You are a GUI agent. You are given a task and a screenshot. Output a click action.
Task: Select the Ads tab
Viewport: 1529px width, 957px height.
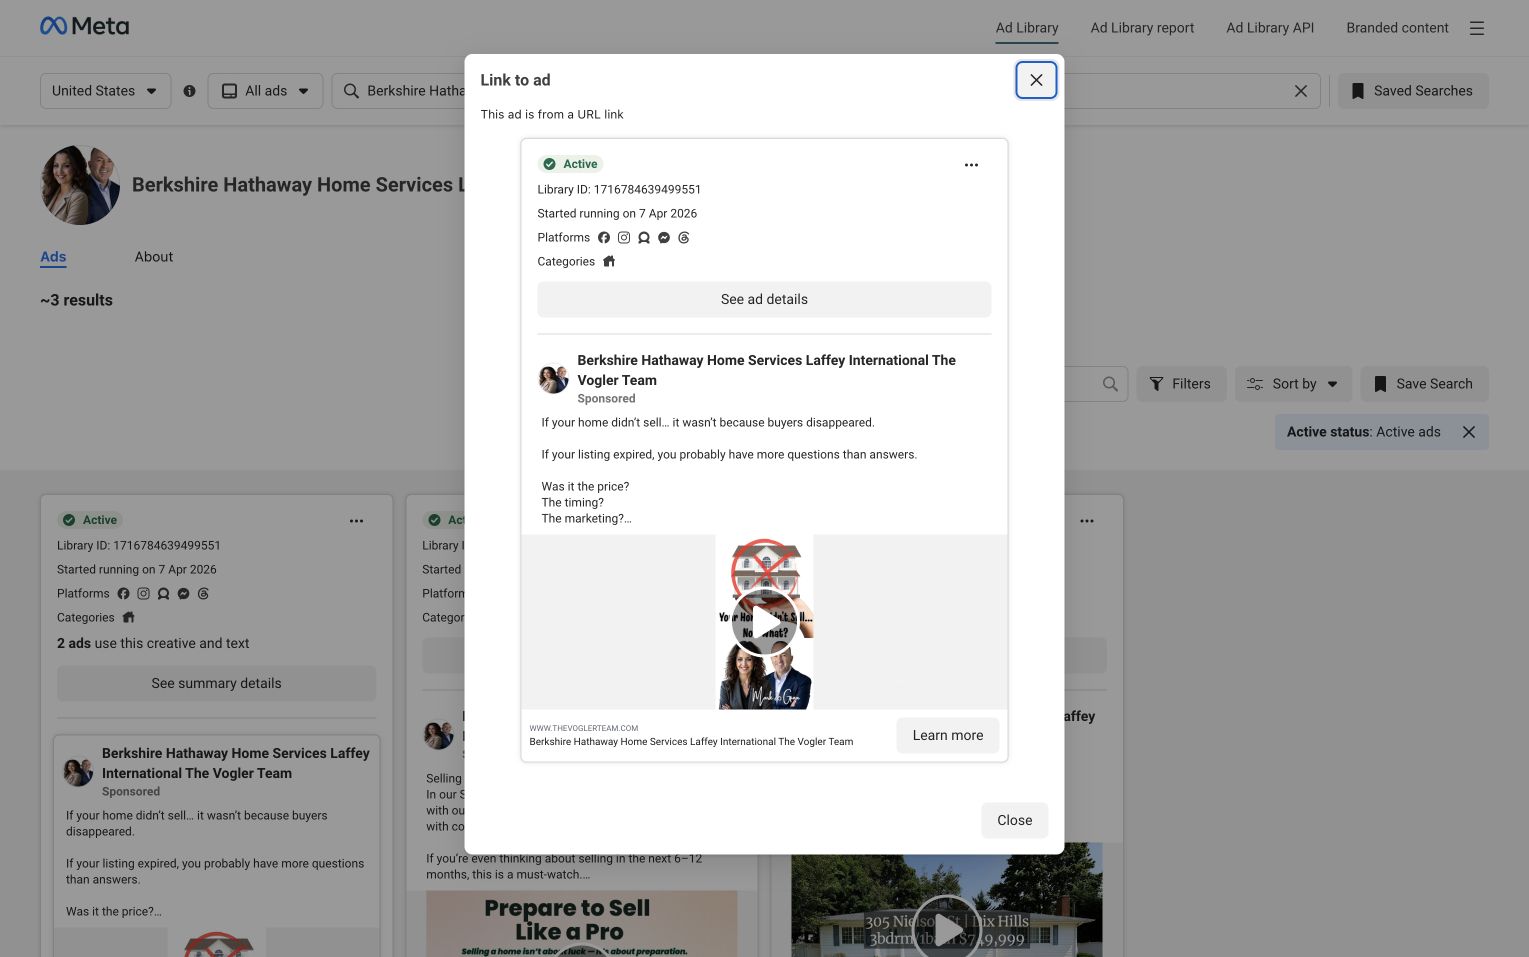coord(53,257)
